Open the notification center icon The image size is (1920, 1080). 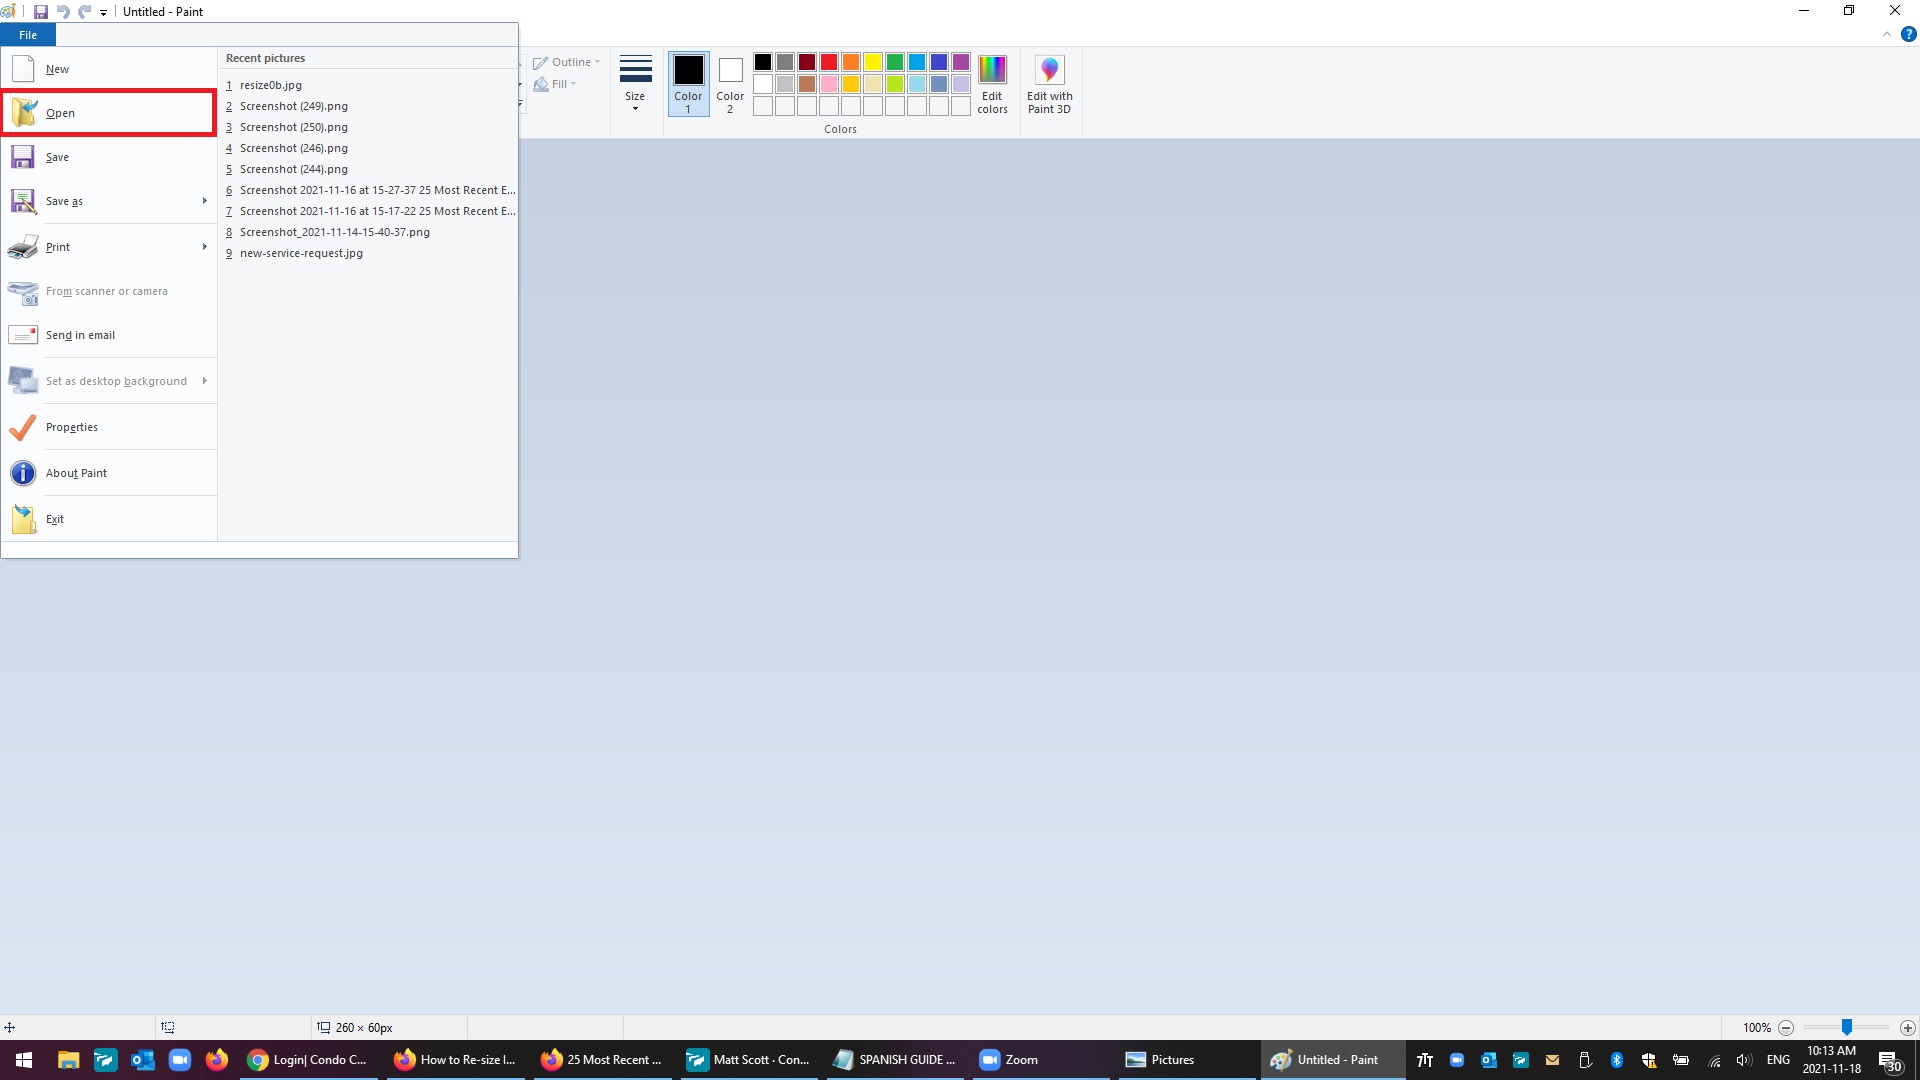pyautogui.click(x=1889, y=1060)
